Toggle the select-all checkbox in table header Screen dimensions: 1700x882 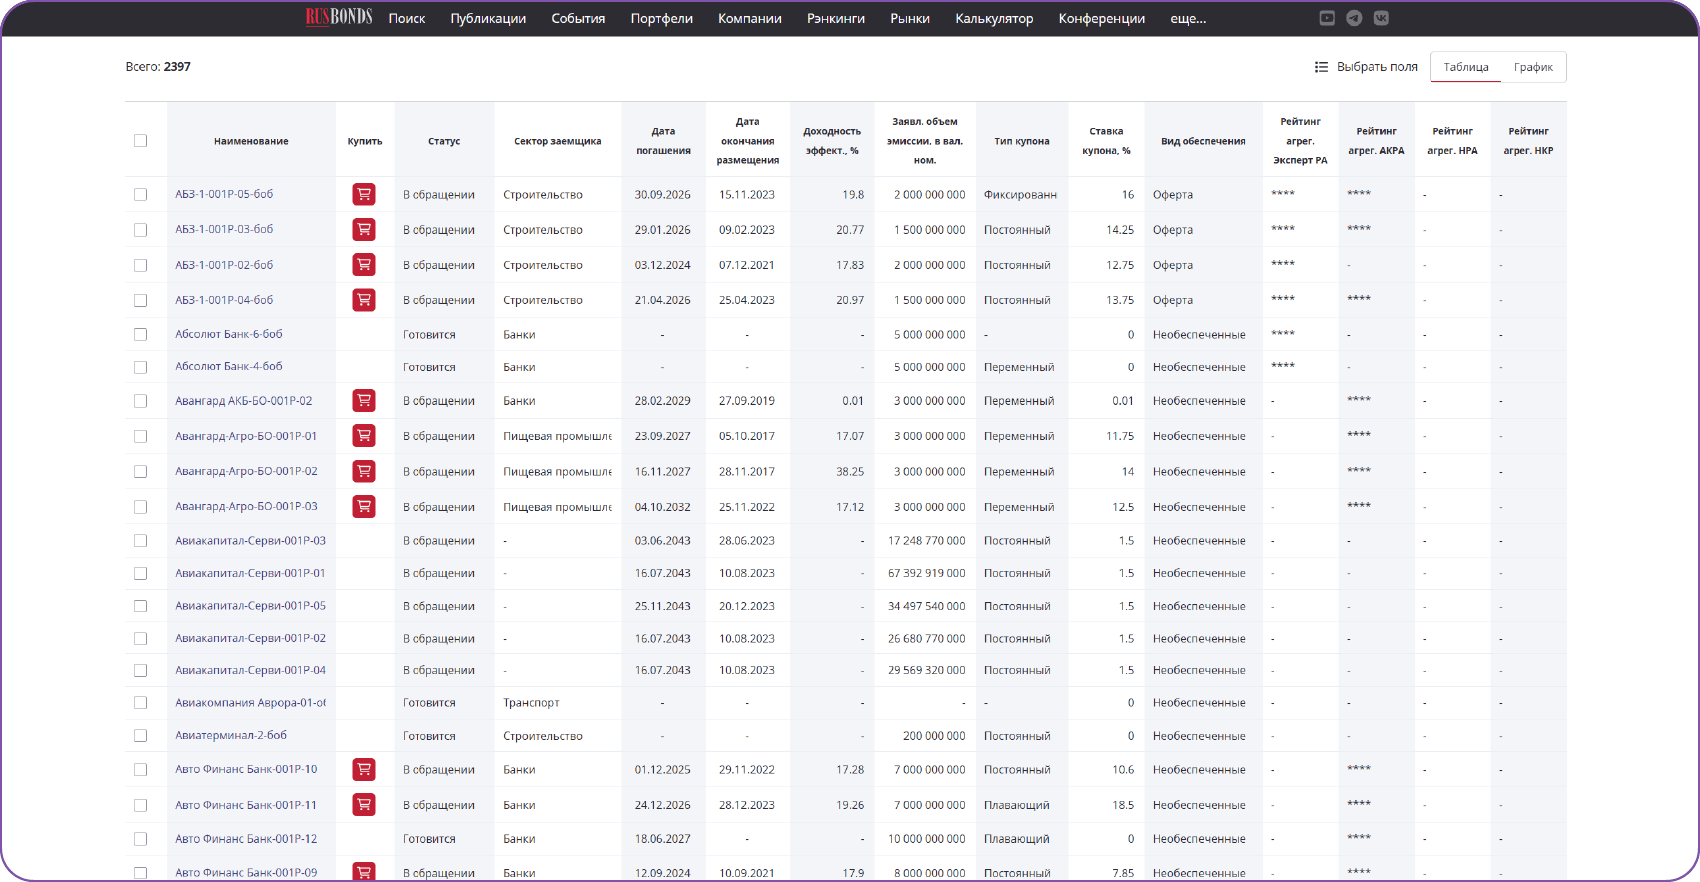pos(140,141)
